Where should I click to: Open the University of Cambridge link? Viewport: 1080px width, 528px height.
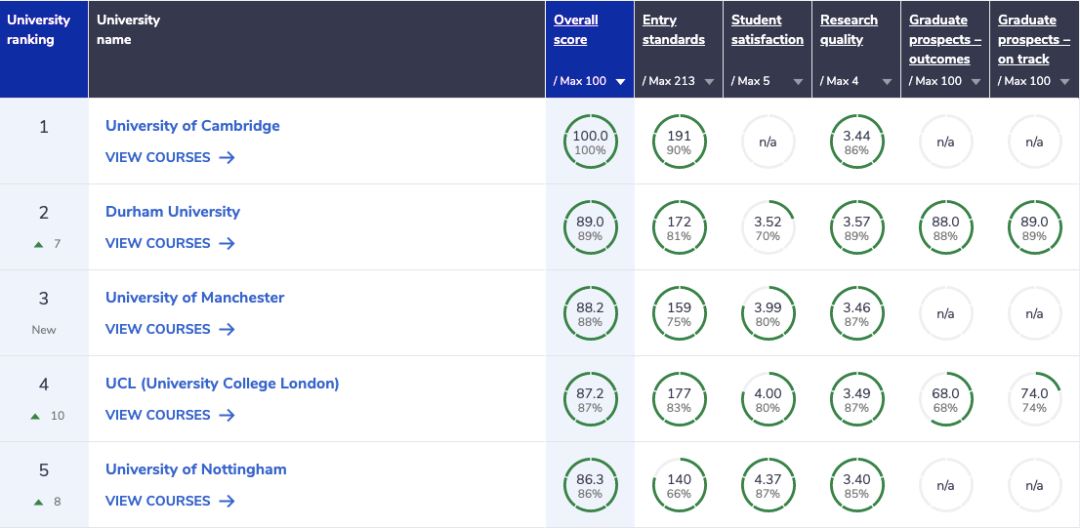[x=192, y=126]
